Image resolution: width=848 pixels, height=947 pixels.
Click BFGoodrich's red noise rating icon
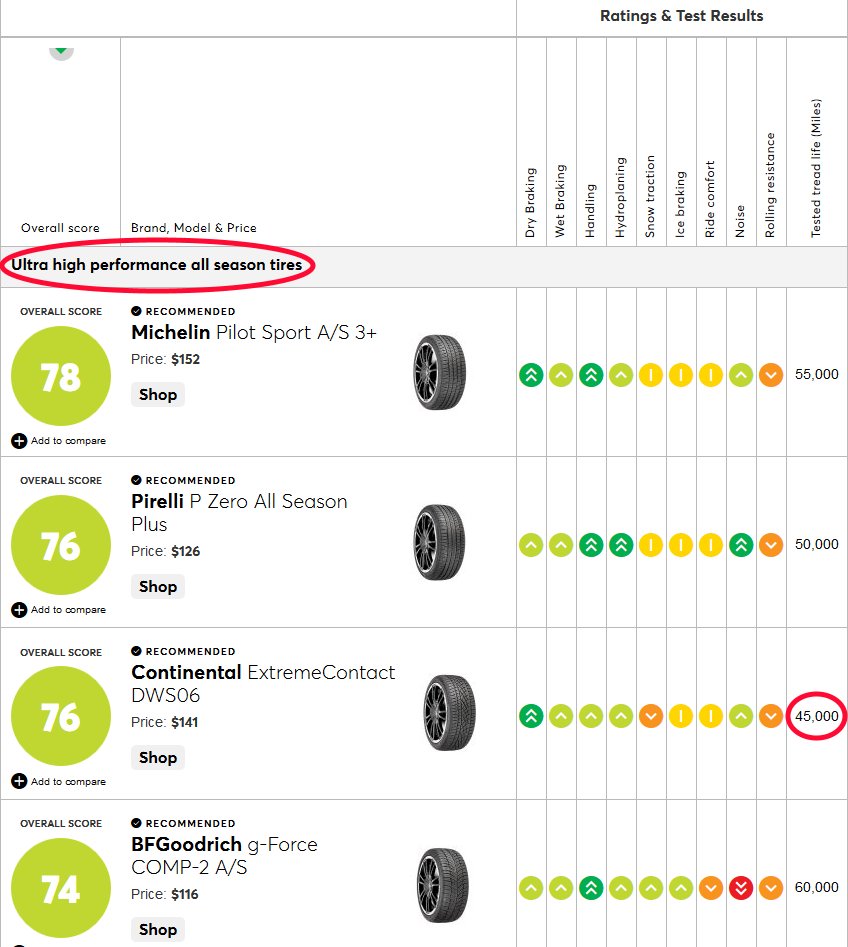point(741,888)
